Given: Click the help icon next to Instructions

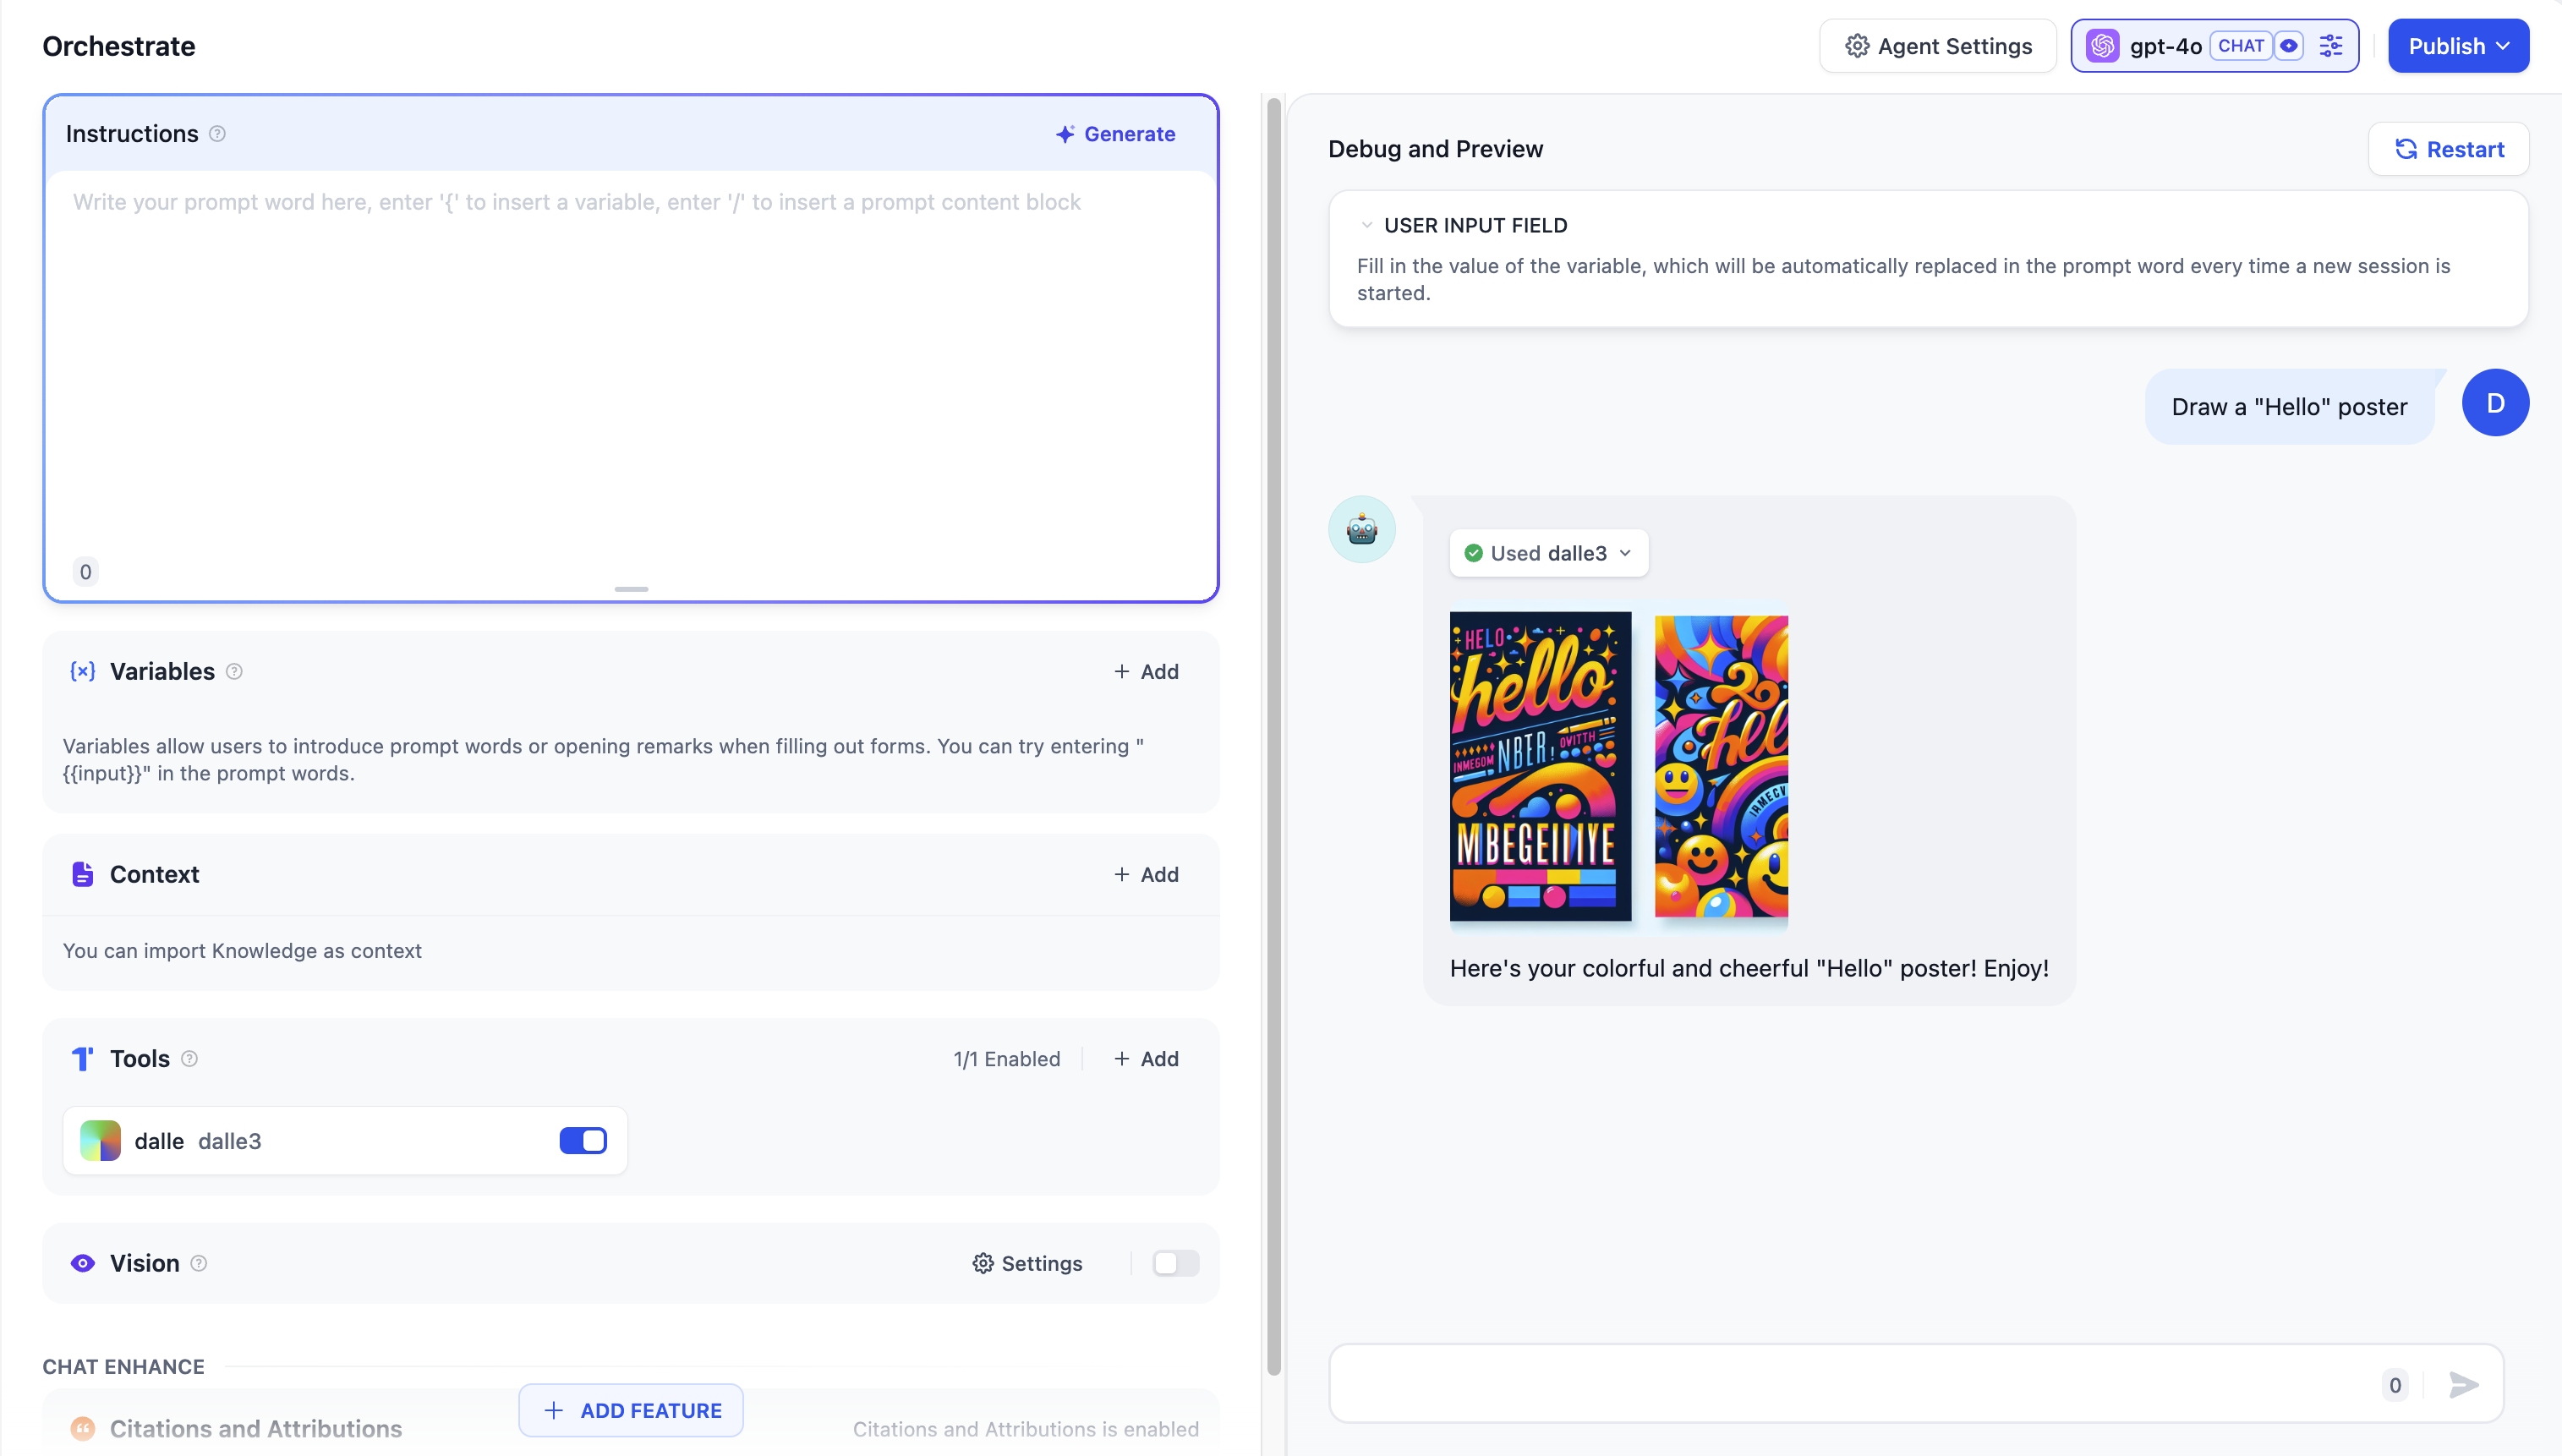Looking at the screenshot, I should click(217, 134).
